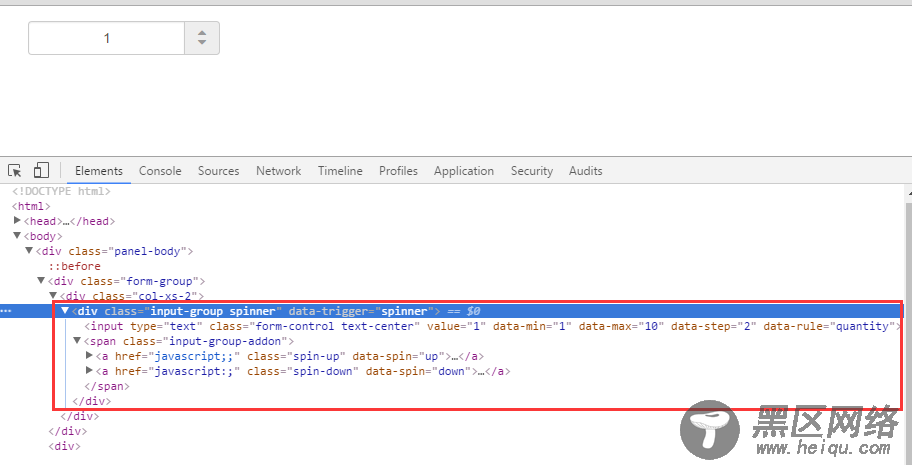
Task: Collapse the input-group spinner div node
Action: tap(65, 311)
